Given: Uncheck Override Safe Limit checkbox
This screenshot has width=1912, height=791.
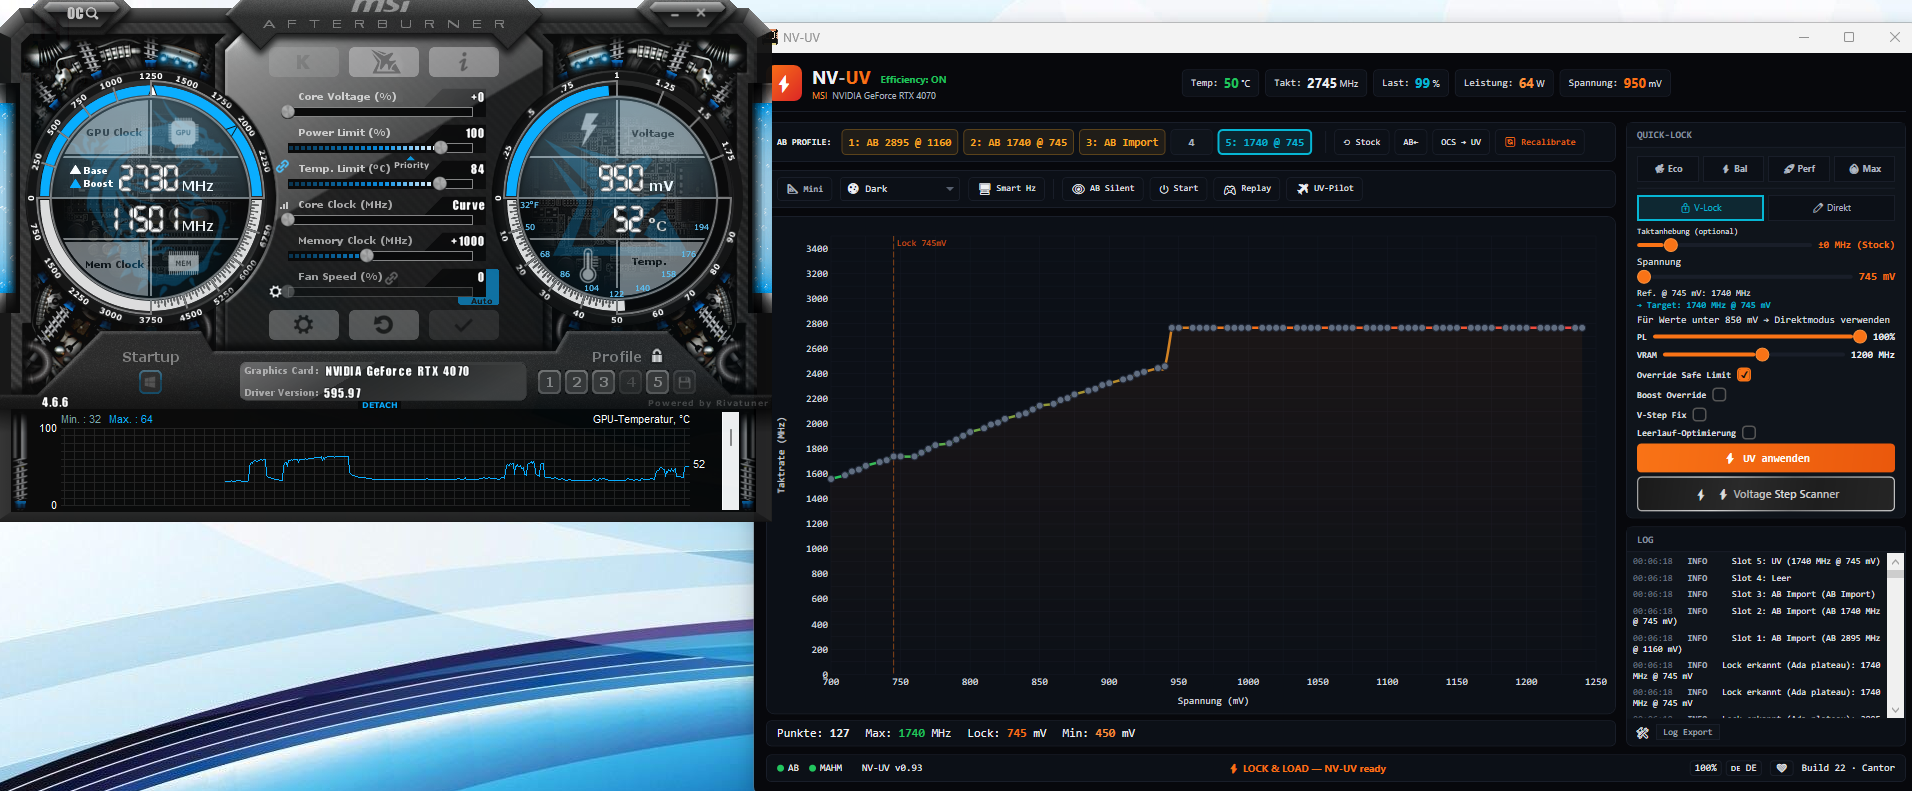Looking at the screenshot, I should [1744, 375].
